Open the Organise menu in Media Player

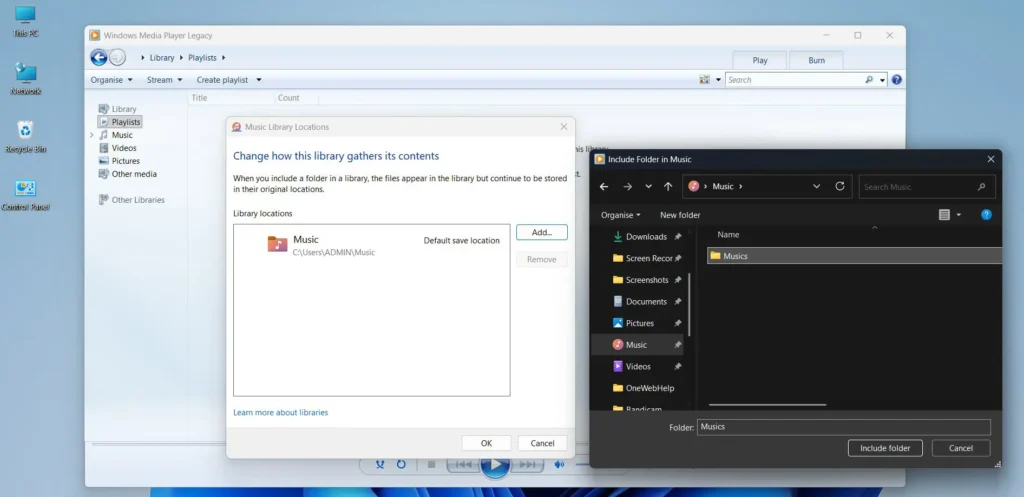(x=112, y=80)
